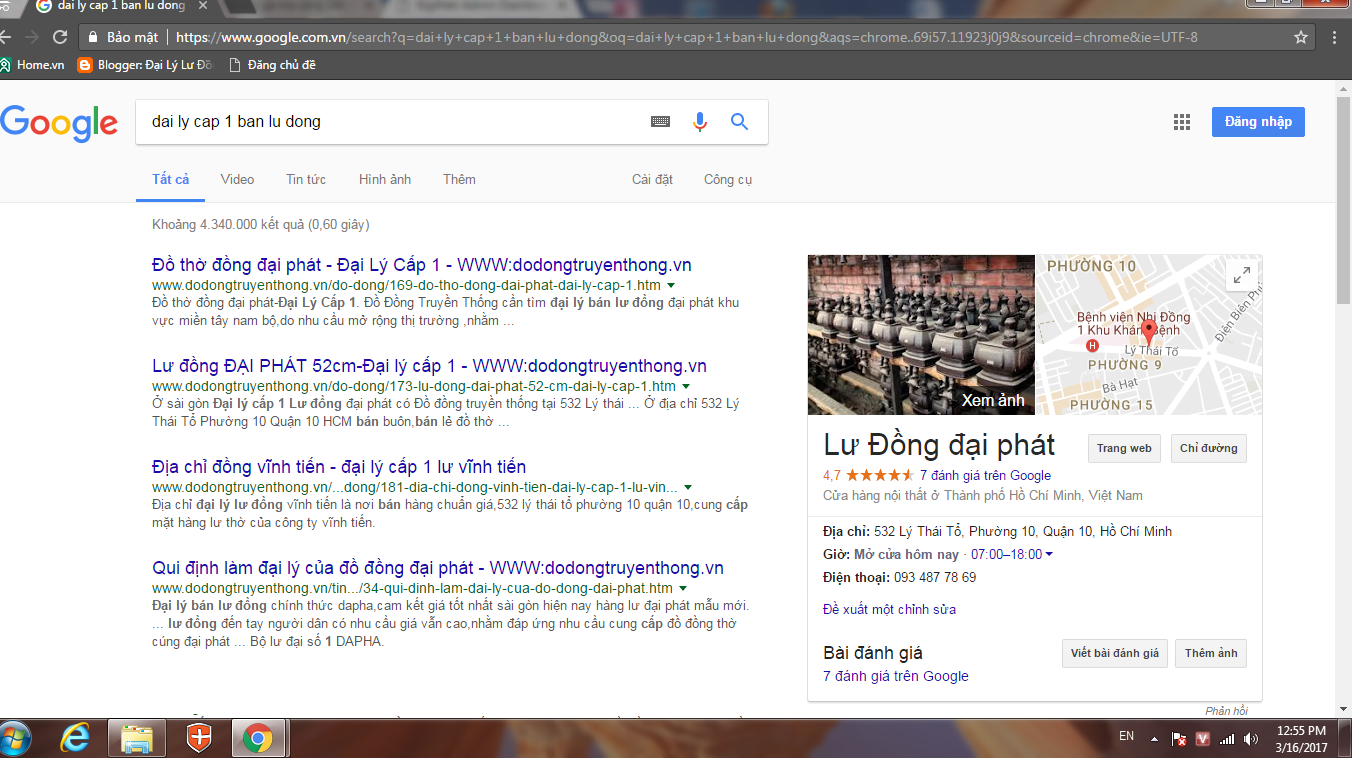The image size is (1366, 768).
Task: Go forward with the browser arrow
Action: (31, 37)
